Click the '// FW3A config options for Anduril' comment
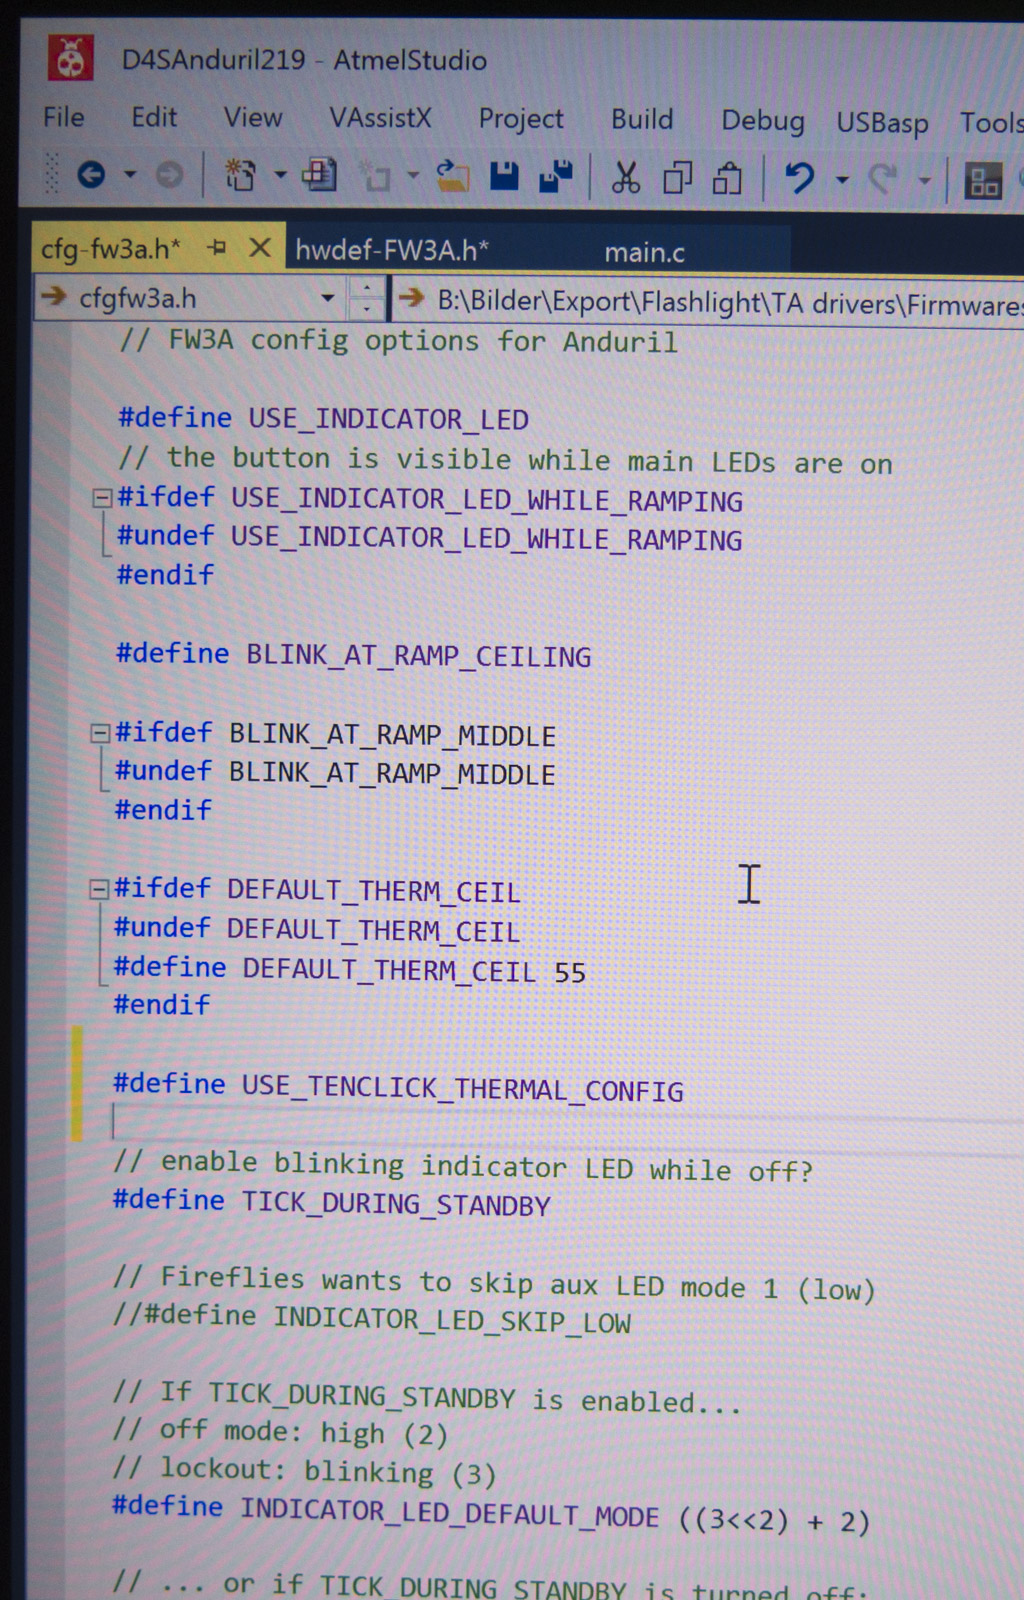 (x=398, y=341)
